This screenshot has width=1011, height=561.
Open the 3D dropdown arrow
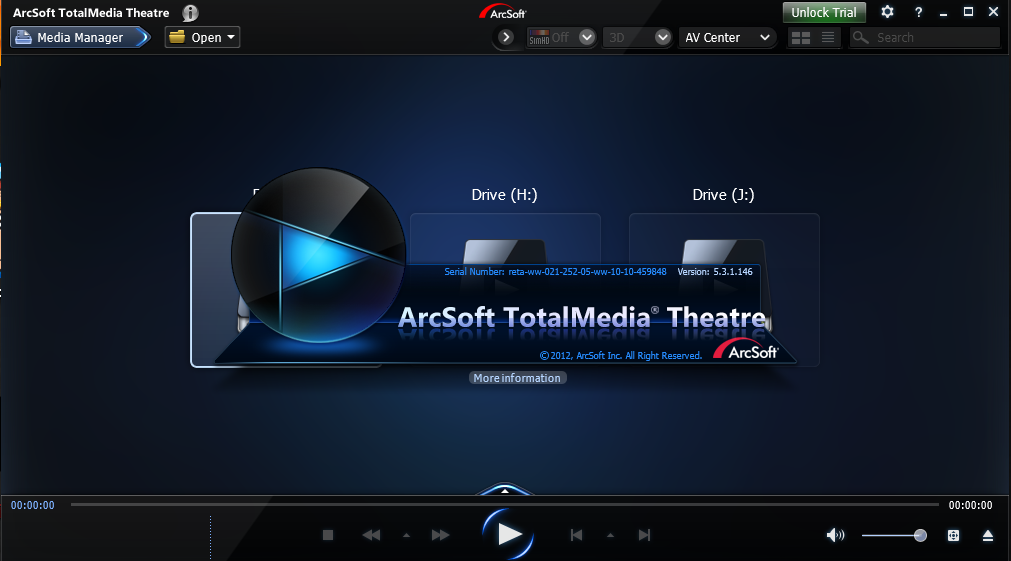[x=663, y=37]
